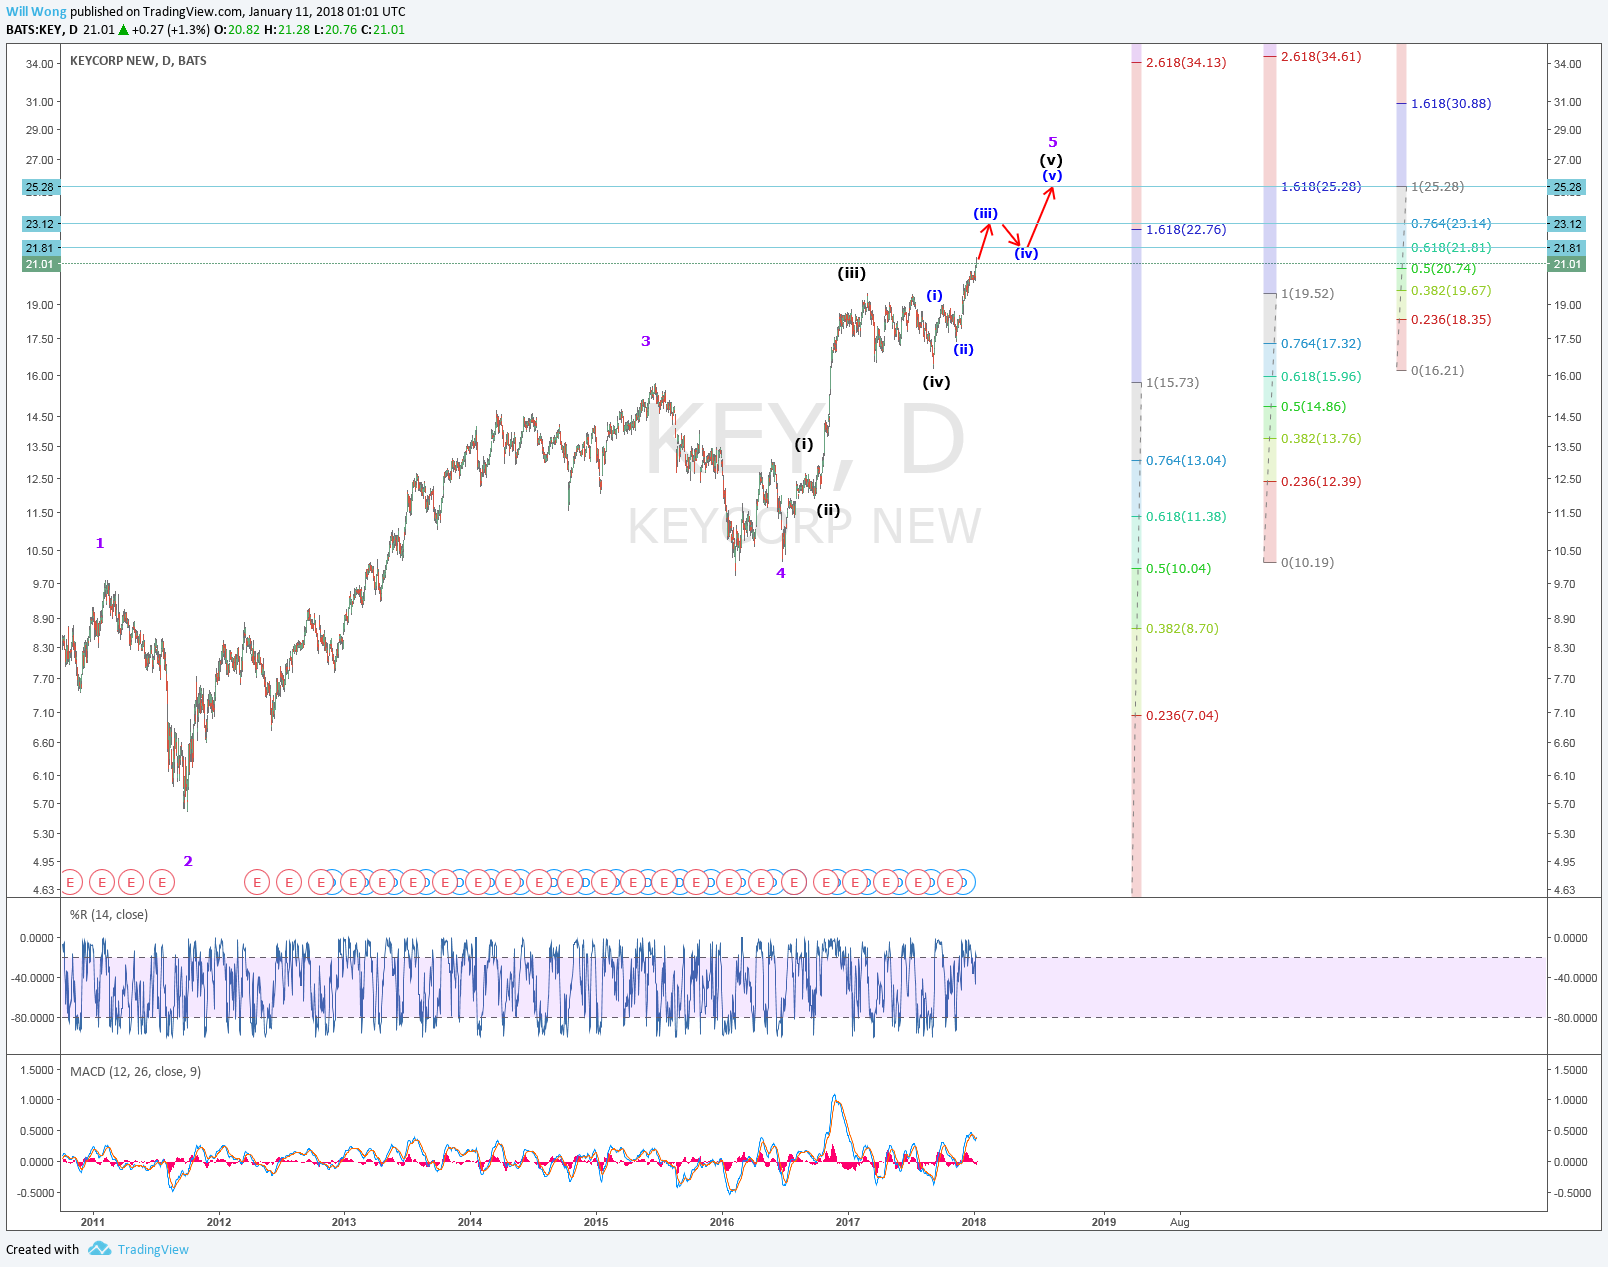Click the Aug label on time axis
The width and height of the screenshot is (1608, 1267).
(1180, 1222)
